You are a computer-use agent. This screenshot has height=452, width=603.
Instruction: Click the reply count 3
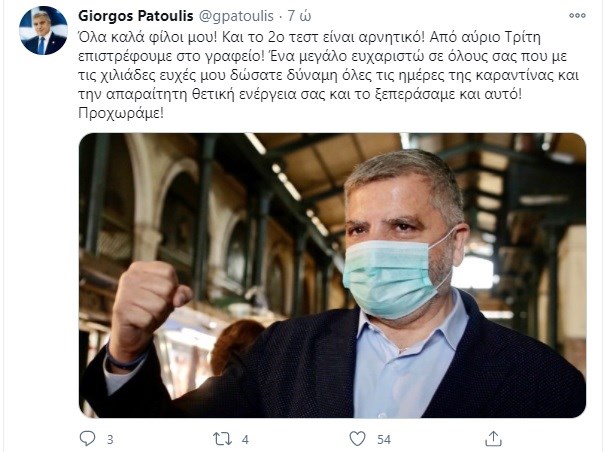[x=110, y=439]
